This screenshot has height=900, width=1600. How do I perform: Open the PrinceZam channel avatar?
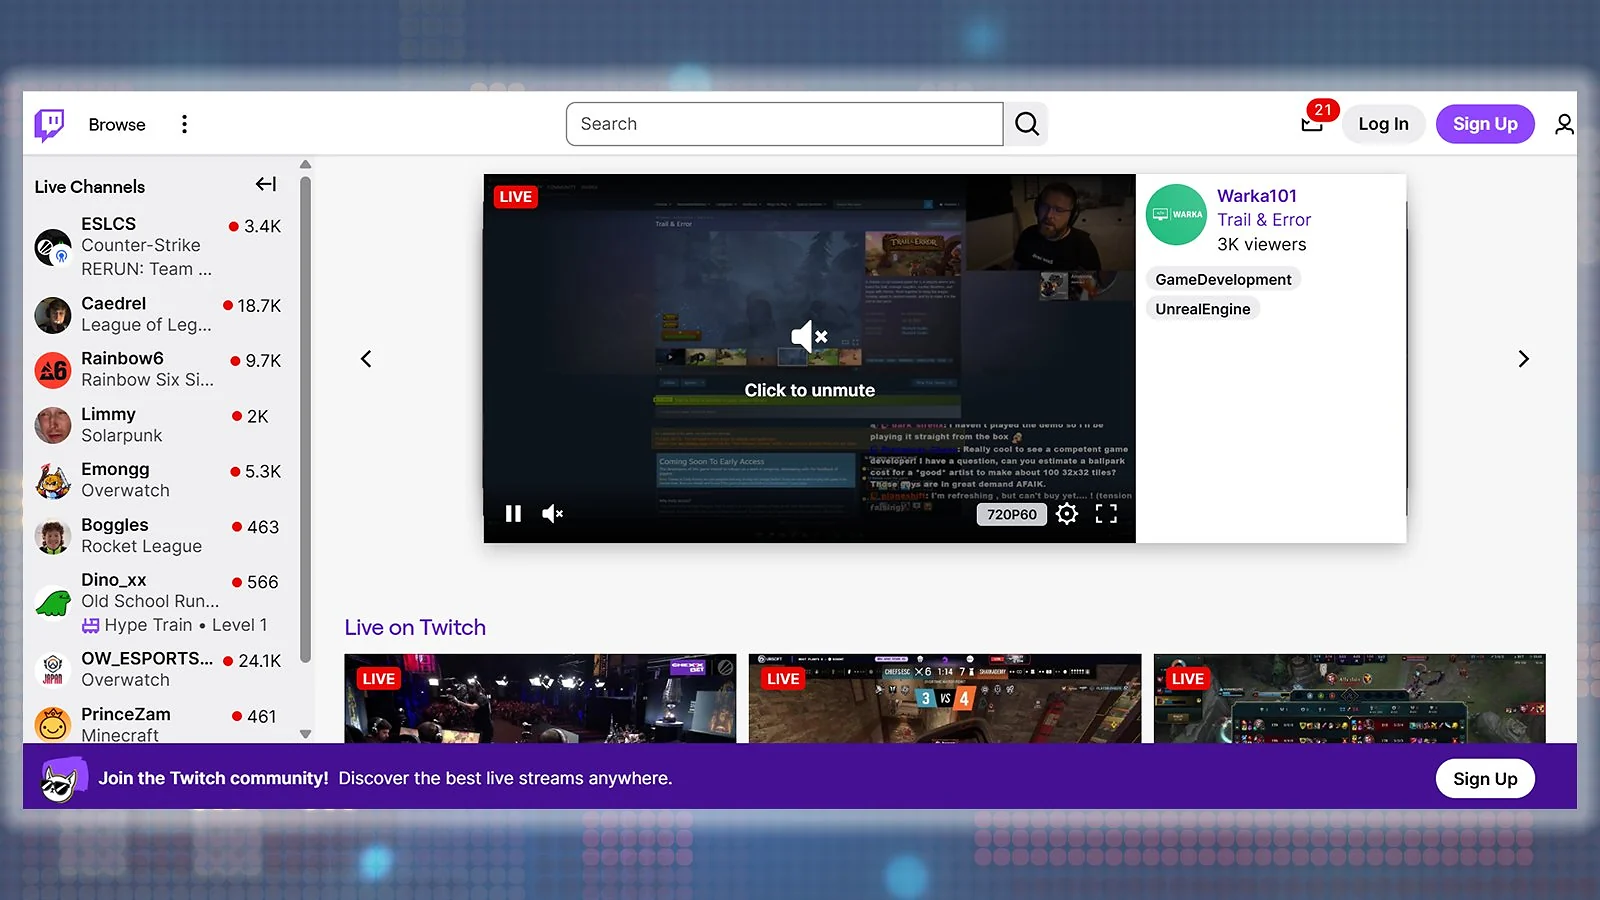click(x=53, y=724)
